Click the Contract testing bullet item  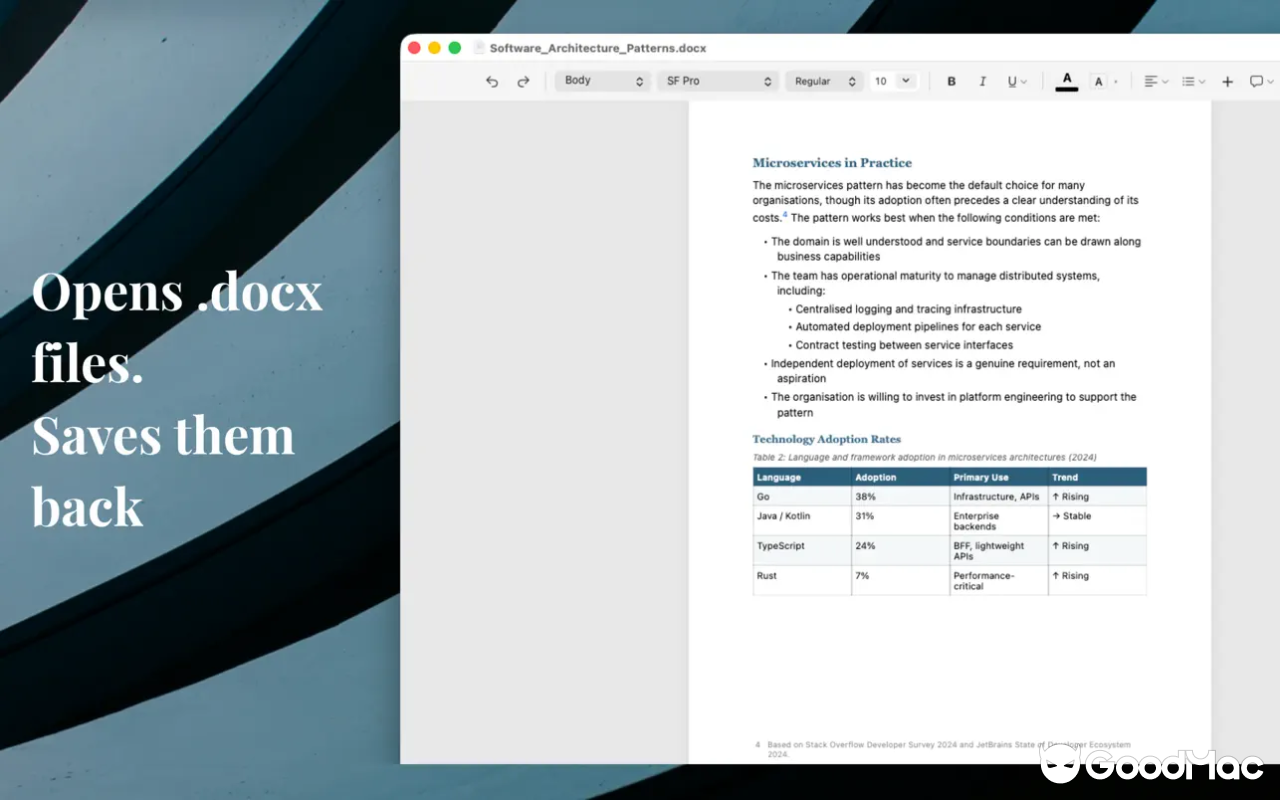901,345
